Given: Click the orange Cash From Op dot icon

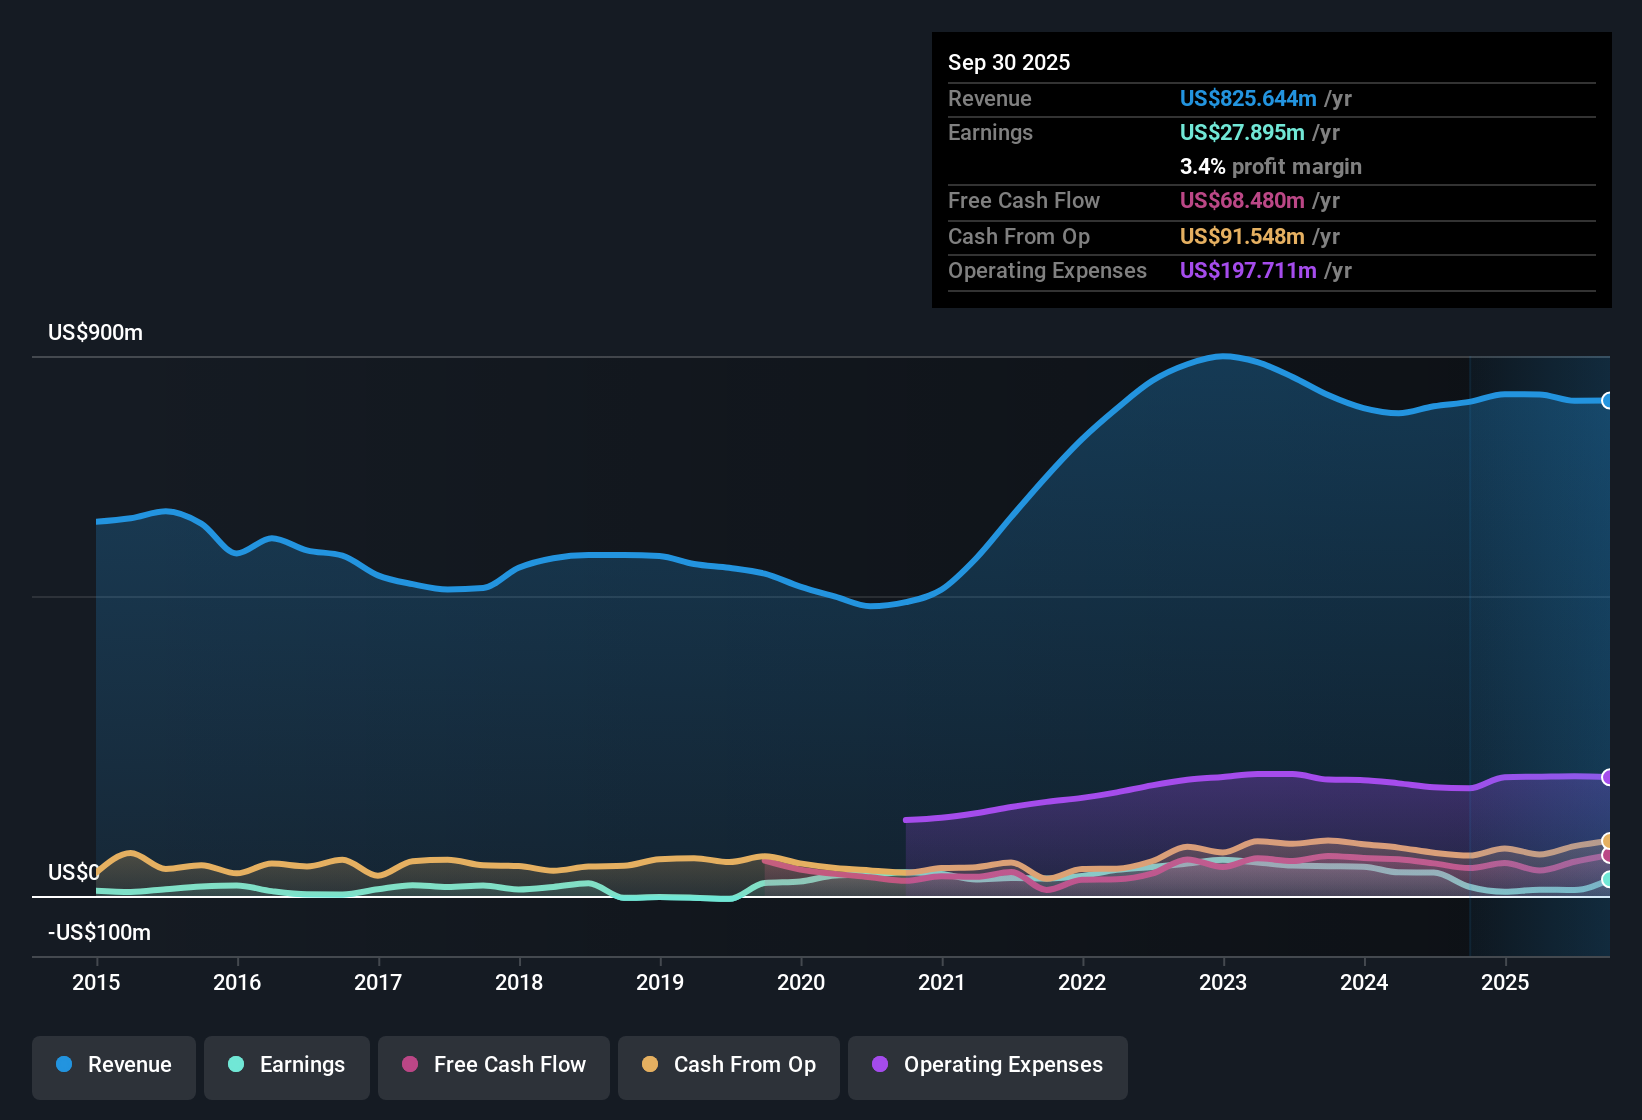Looking at the screenshot, I should point(651,1065).
